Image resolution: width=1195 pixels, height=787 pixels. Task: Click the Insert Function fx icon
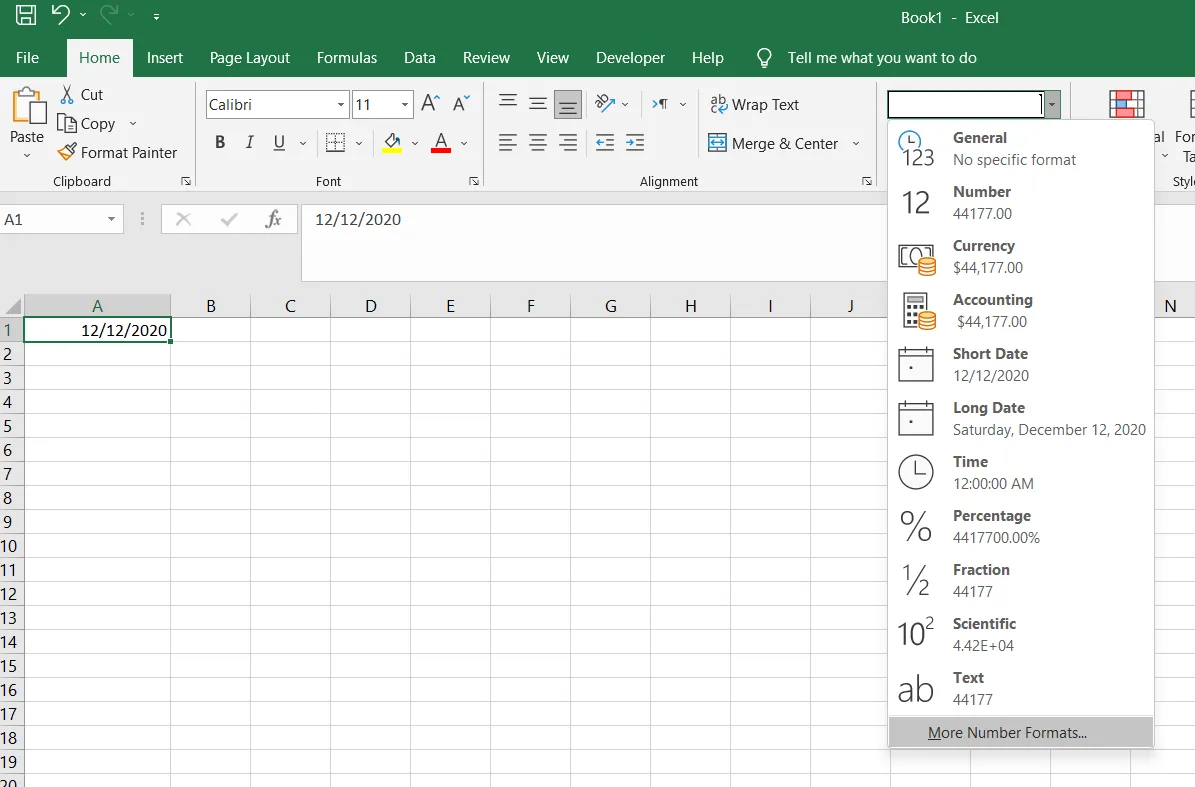tap(273, 219)
